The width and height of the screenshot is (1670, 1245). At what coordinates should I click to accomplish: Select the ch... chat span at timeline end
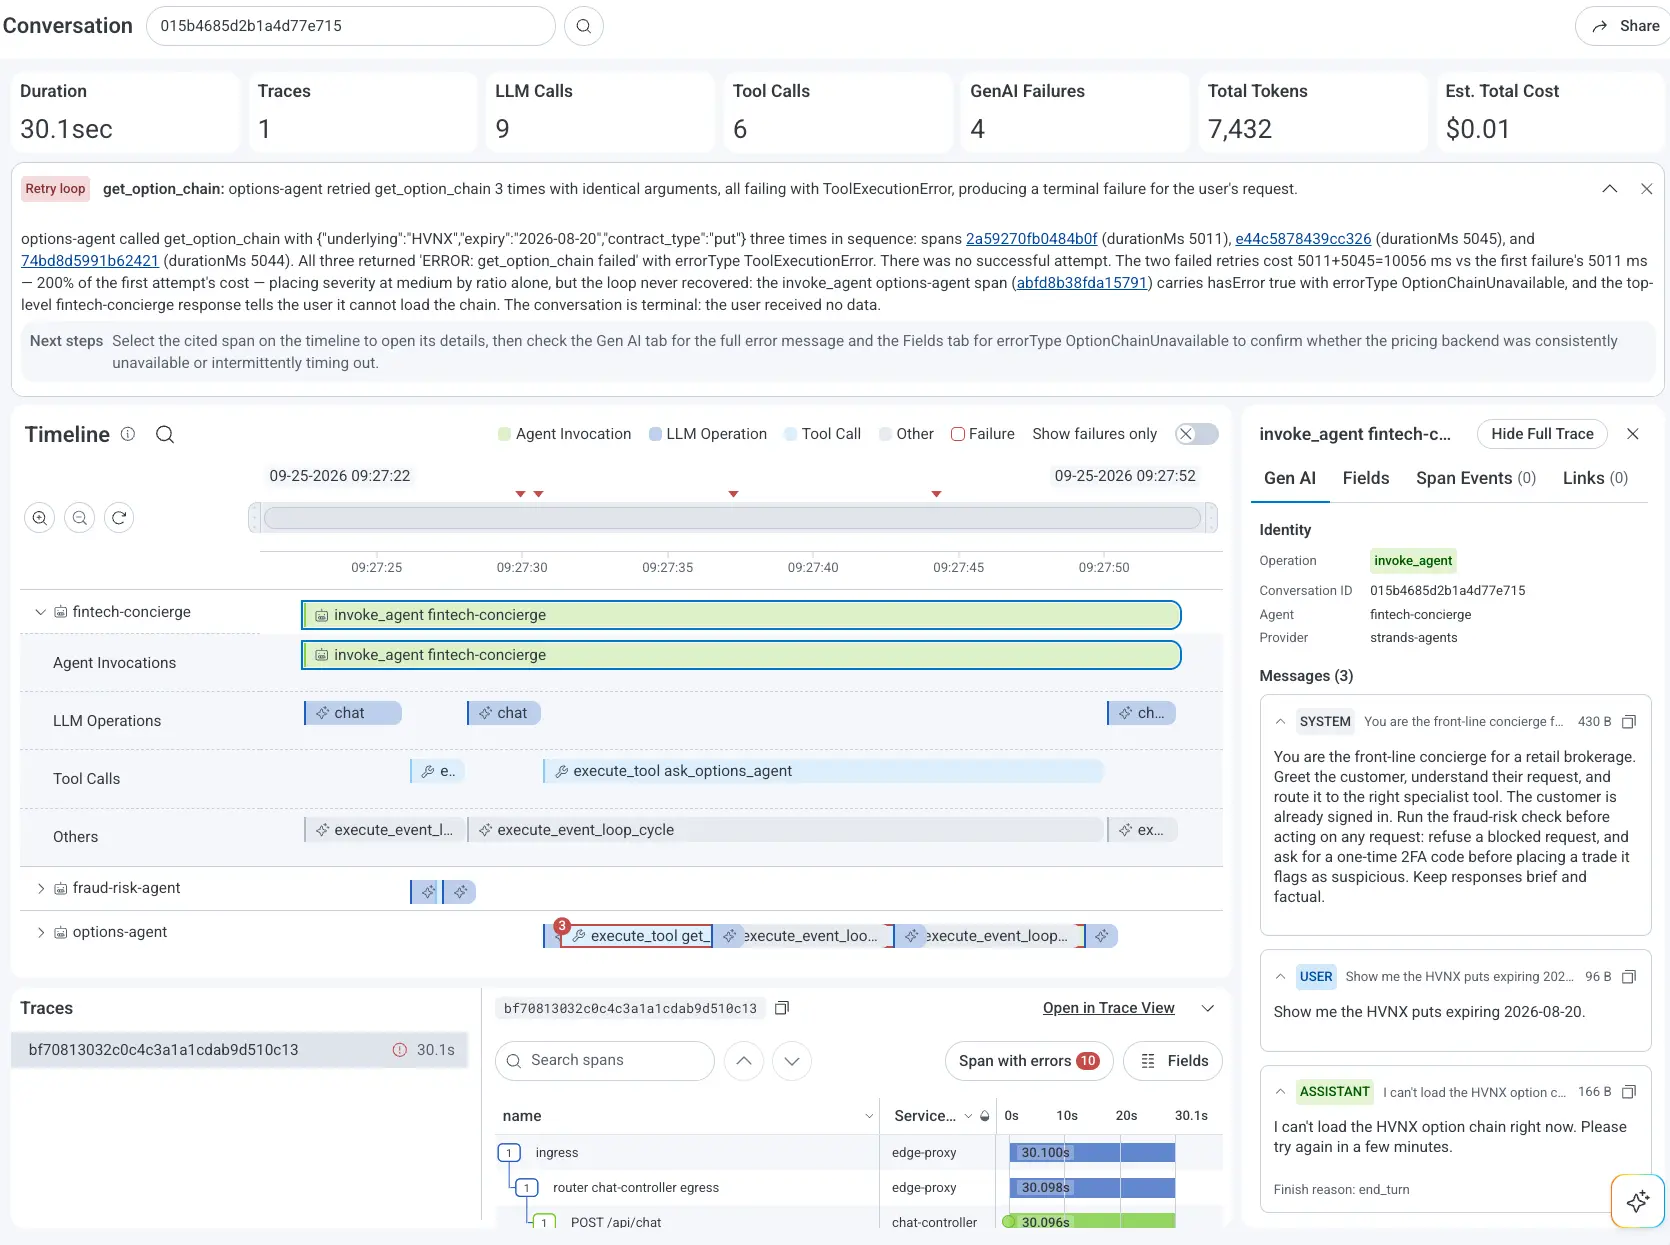click(x=1142, y=713)
